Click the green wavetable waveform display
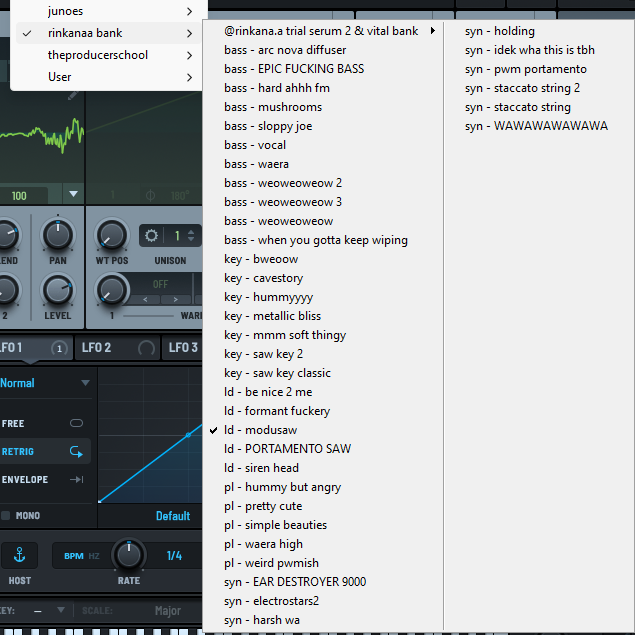Image resolution: width=635 pixels, height=635 pixels. [42, 138]
